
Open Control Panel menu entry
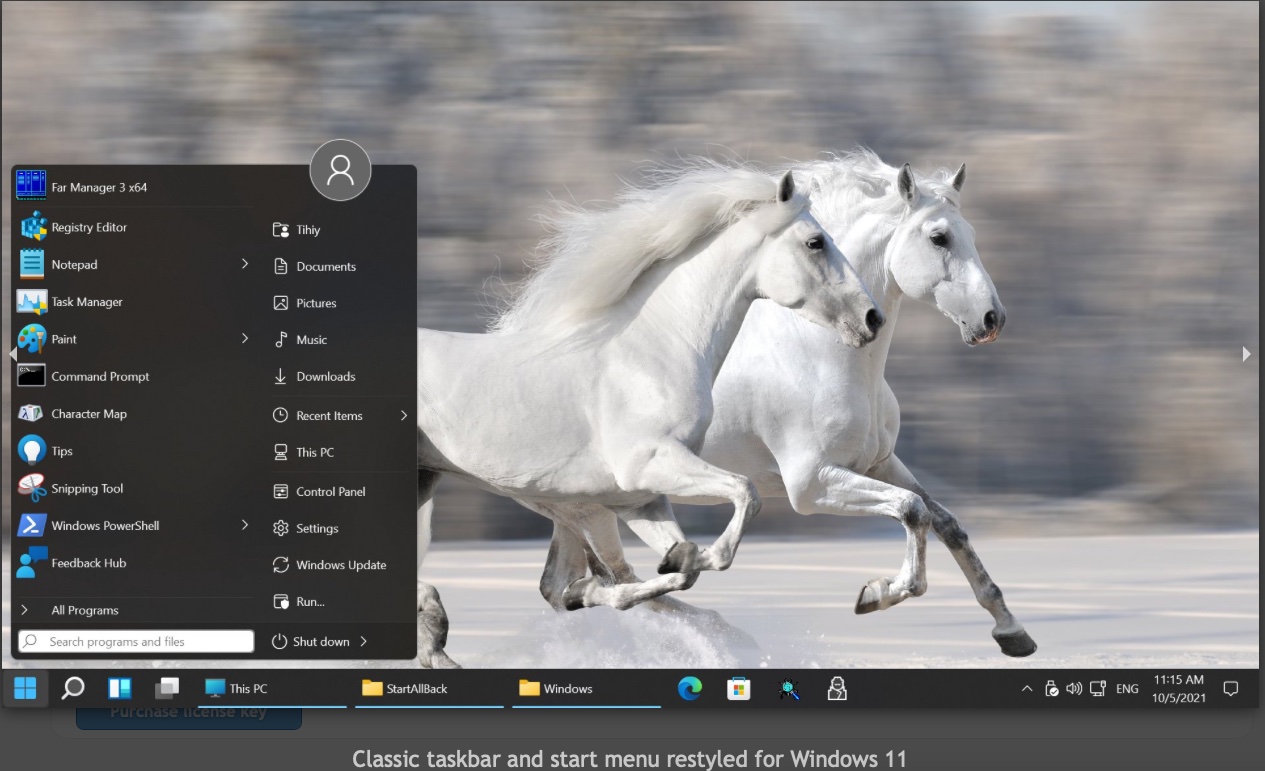point(330,492)
